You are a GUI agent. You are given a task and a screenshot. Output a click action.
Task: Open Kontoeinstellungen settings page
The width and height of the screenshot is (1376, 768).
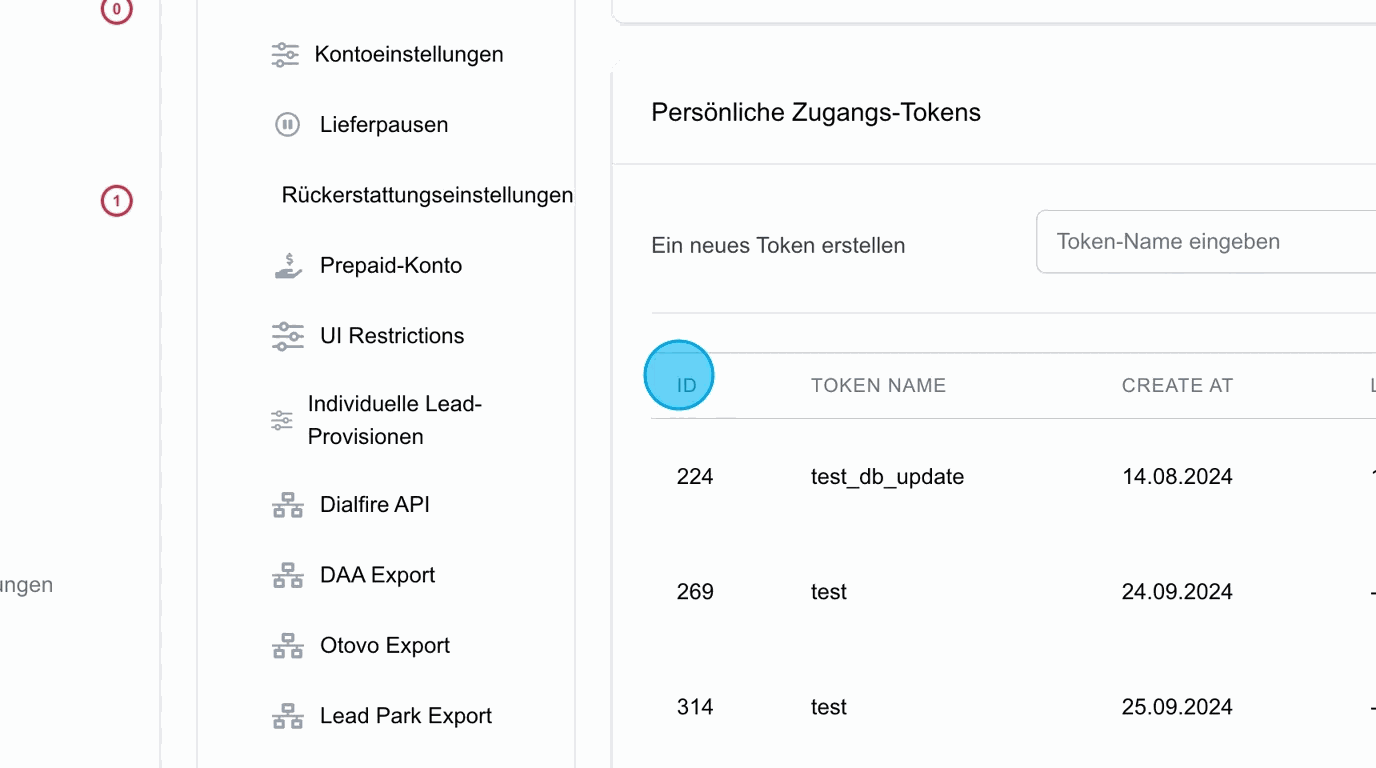[409, 54]
